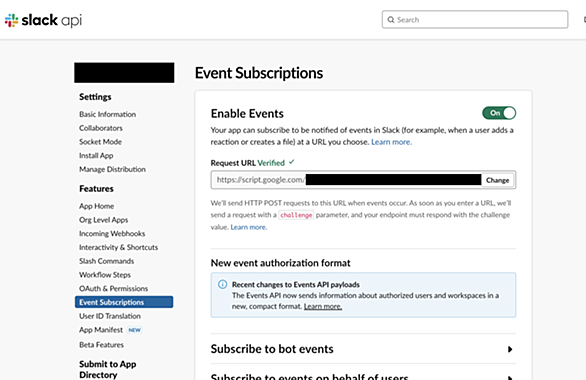Click the search magnifier icon
586x380 pixels.
point(391,19)
